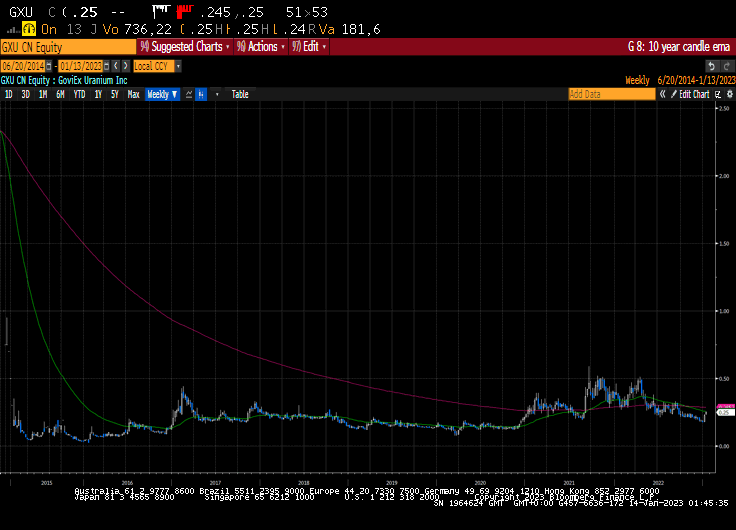Screen dimensions: 736x530
Task: Click 2015 label on time axis
Action: click(46, 483)
